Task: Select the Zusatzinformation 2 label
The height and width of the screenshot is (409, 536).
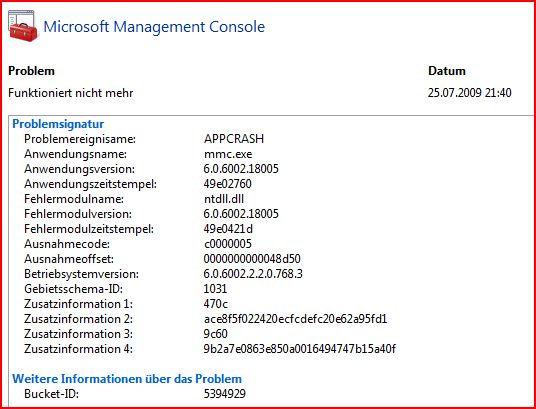Action: pos(78,319)
